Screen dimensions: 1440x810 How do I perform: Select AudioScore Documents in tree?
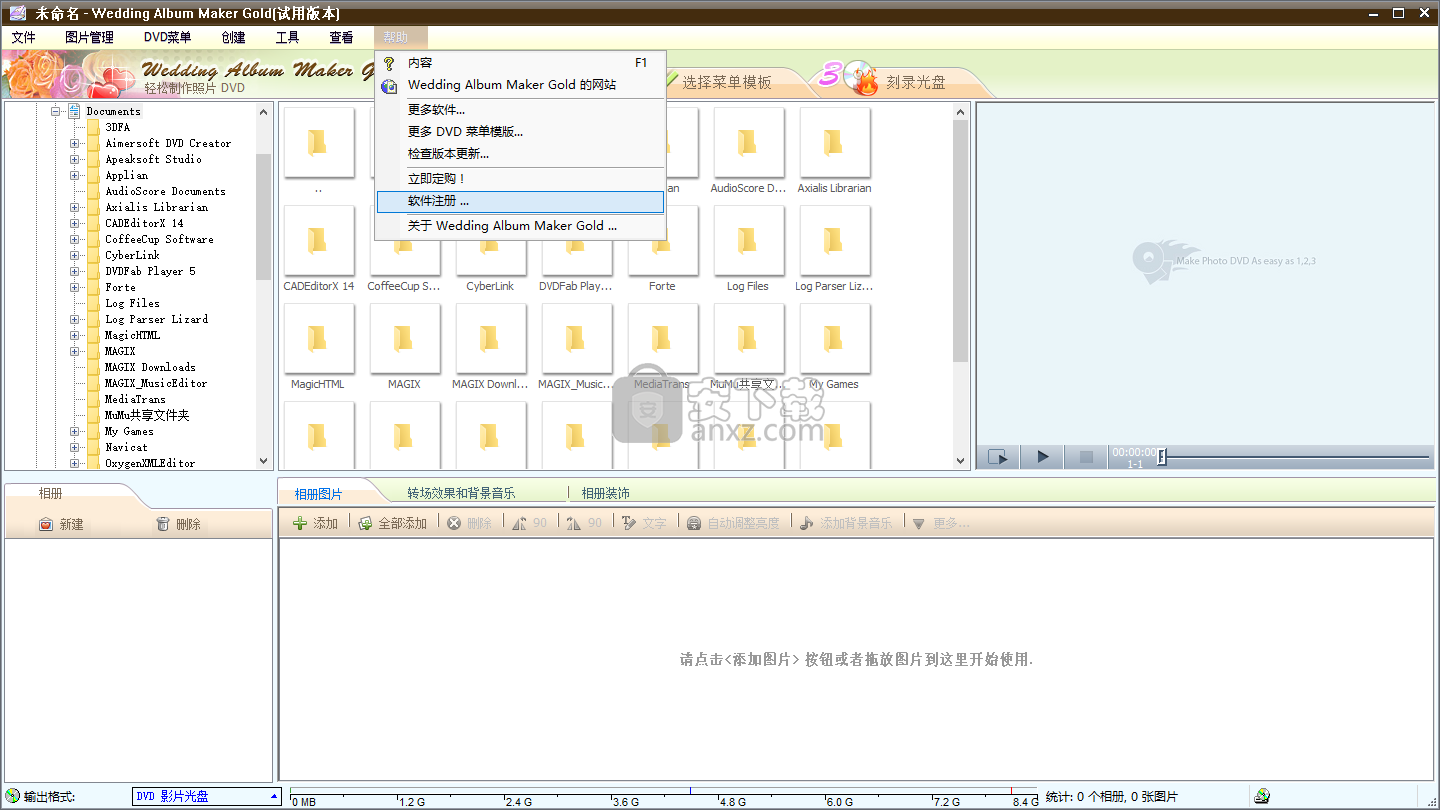pyautogui.click(x=165, y=191)
